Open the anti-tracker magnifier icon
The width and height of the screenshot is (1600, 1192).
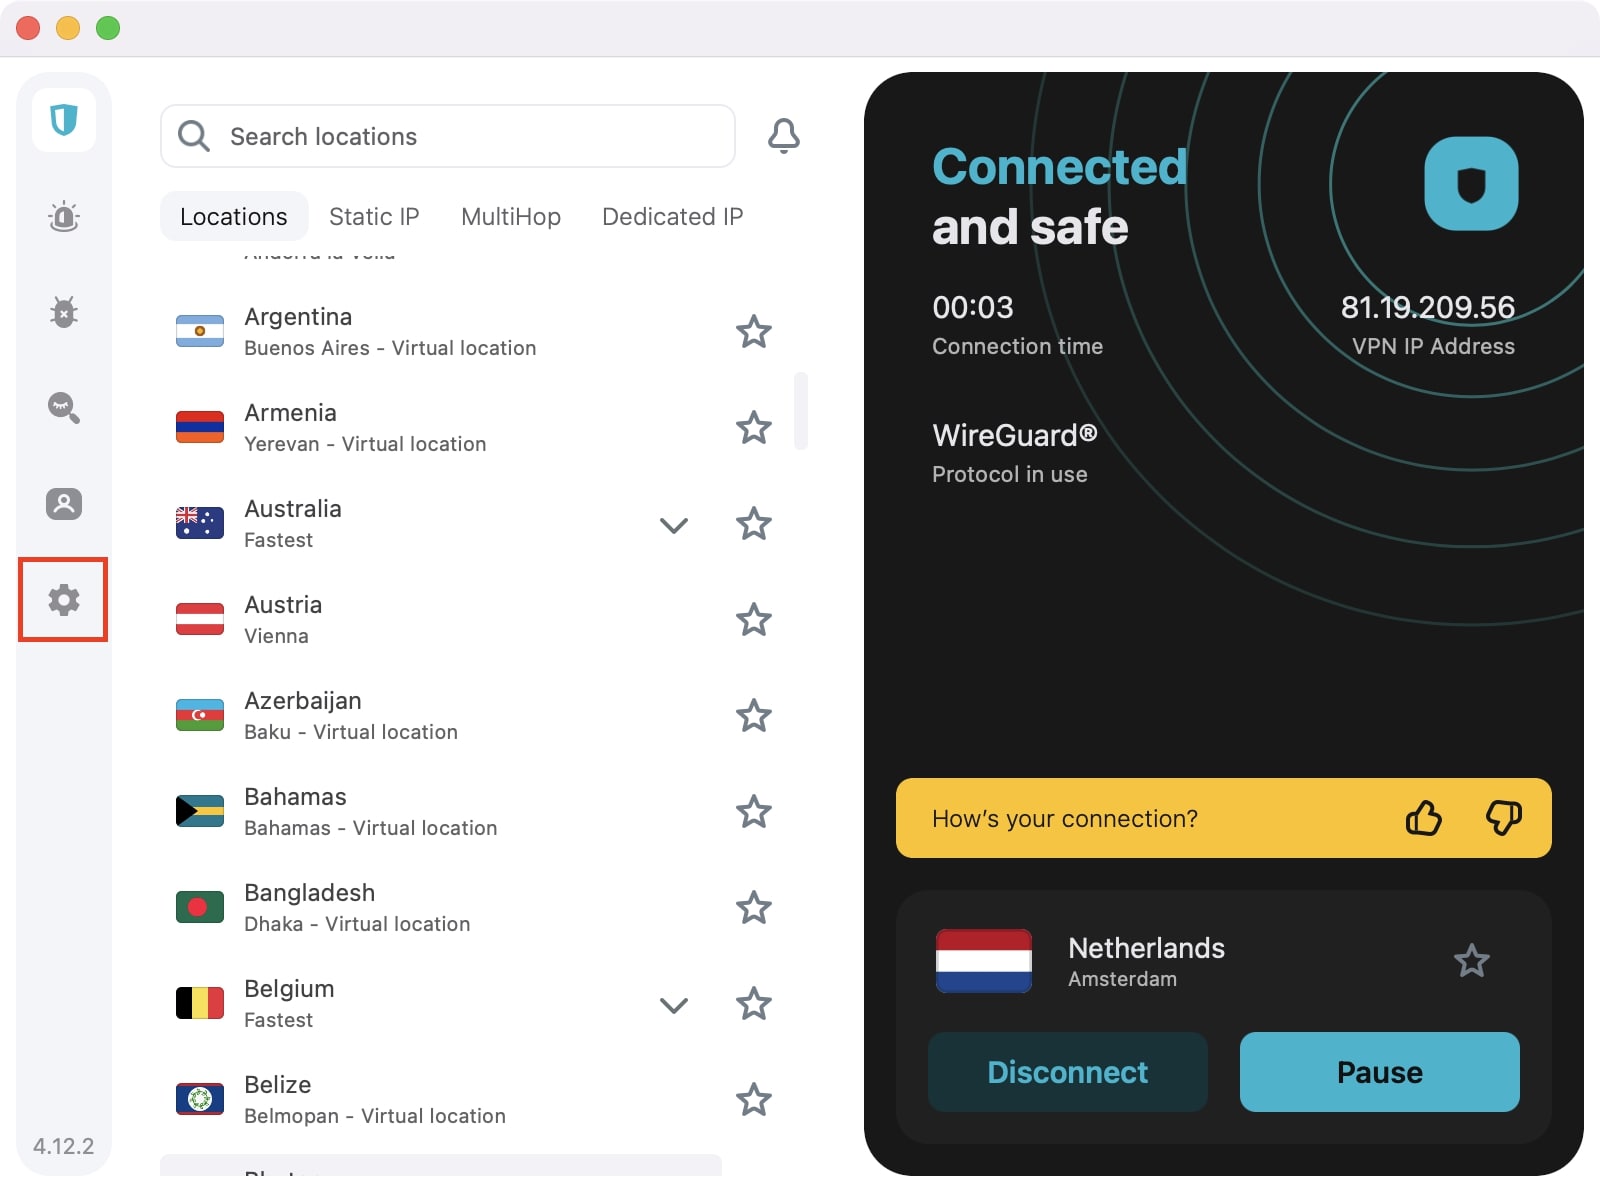(x=63, y=408)
